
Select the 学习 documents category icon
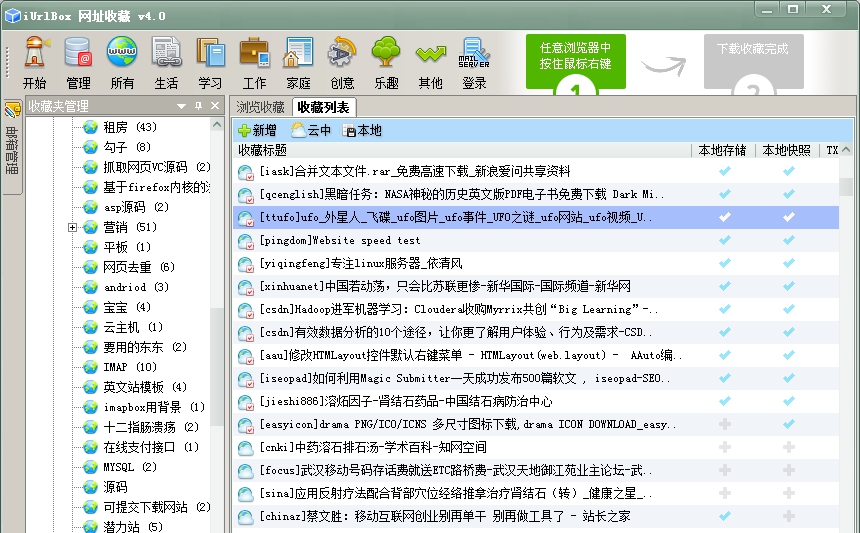click(x=211, y=63)
